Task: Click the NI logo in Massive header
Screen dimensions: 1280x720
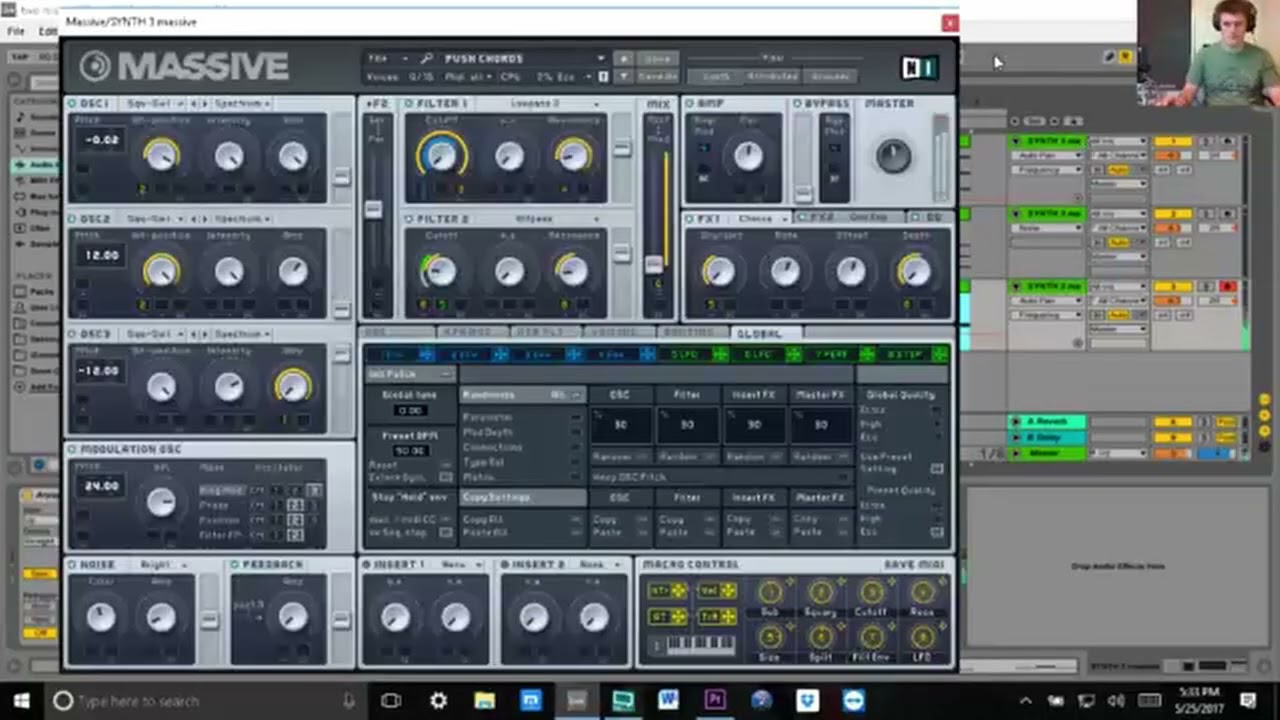Action: click(919, 67)
